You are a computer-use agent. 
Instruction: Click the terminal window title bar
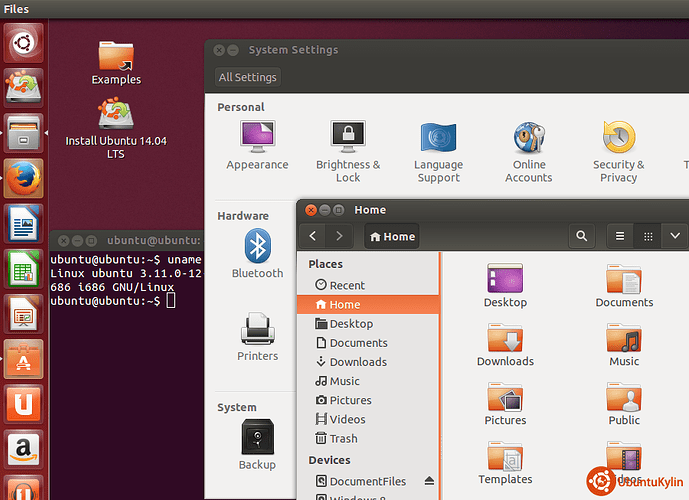coord(127,240)
